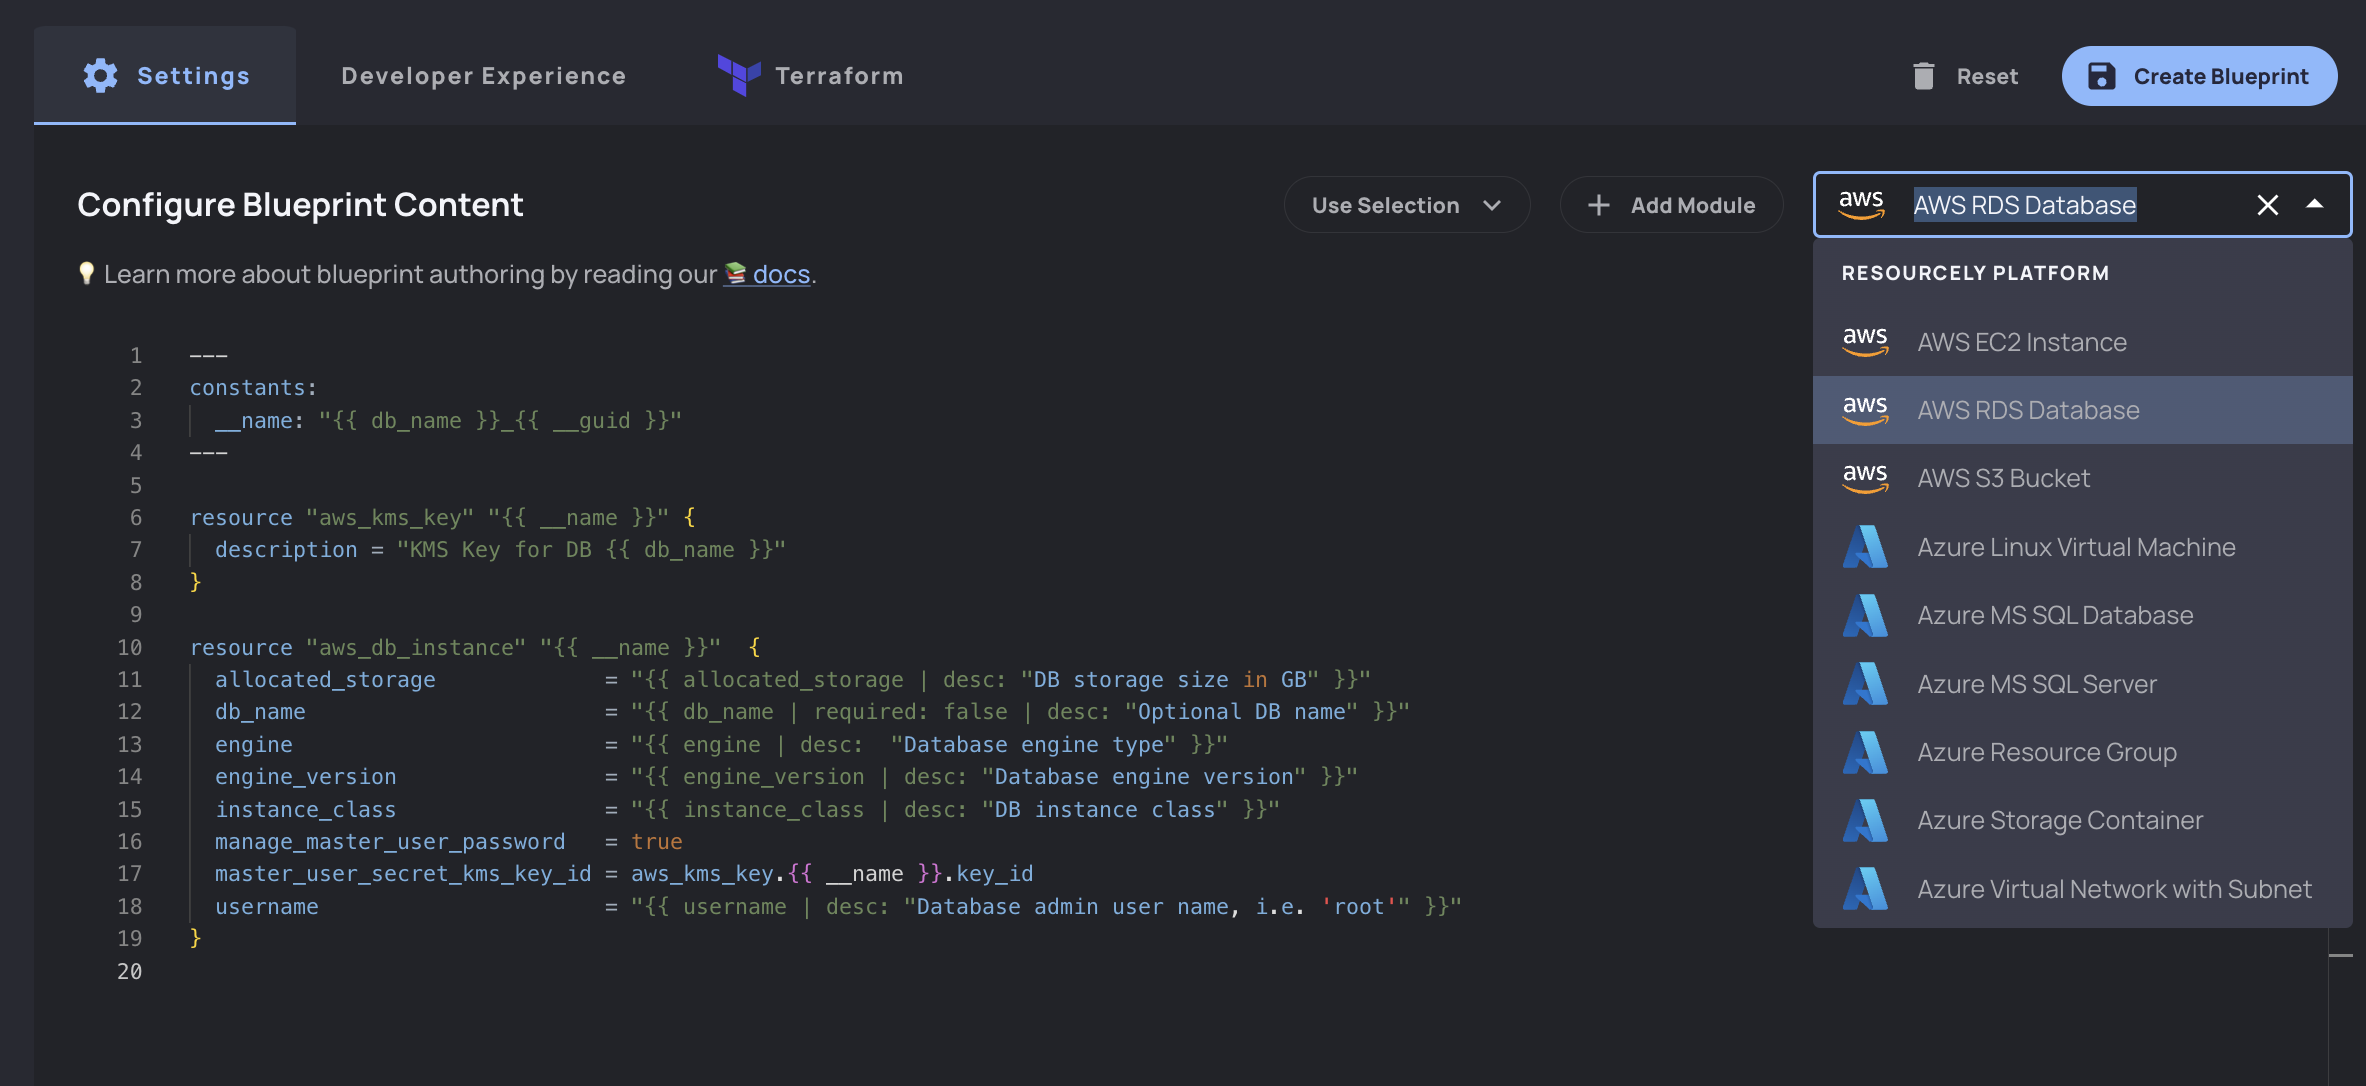This screenshot has height=1086, width=2366.
Task: Click Azure icon beside Resource Group
Action: 1865,752
